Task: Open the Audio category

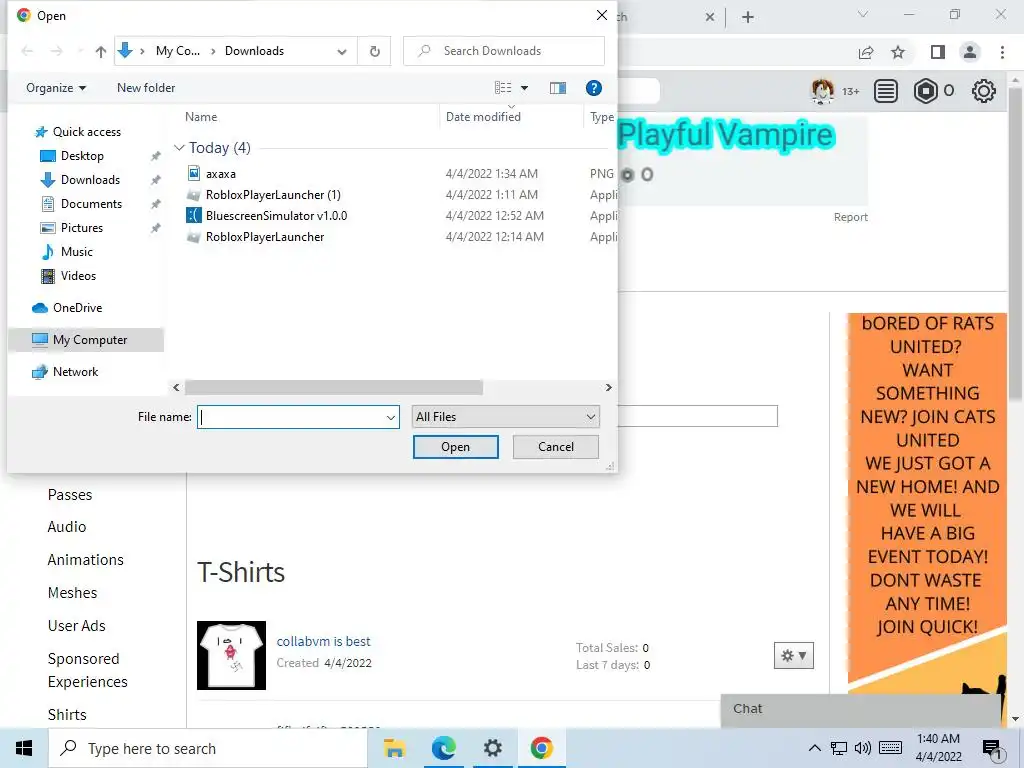Action: (x=67, y=527)
